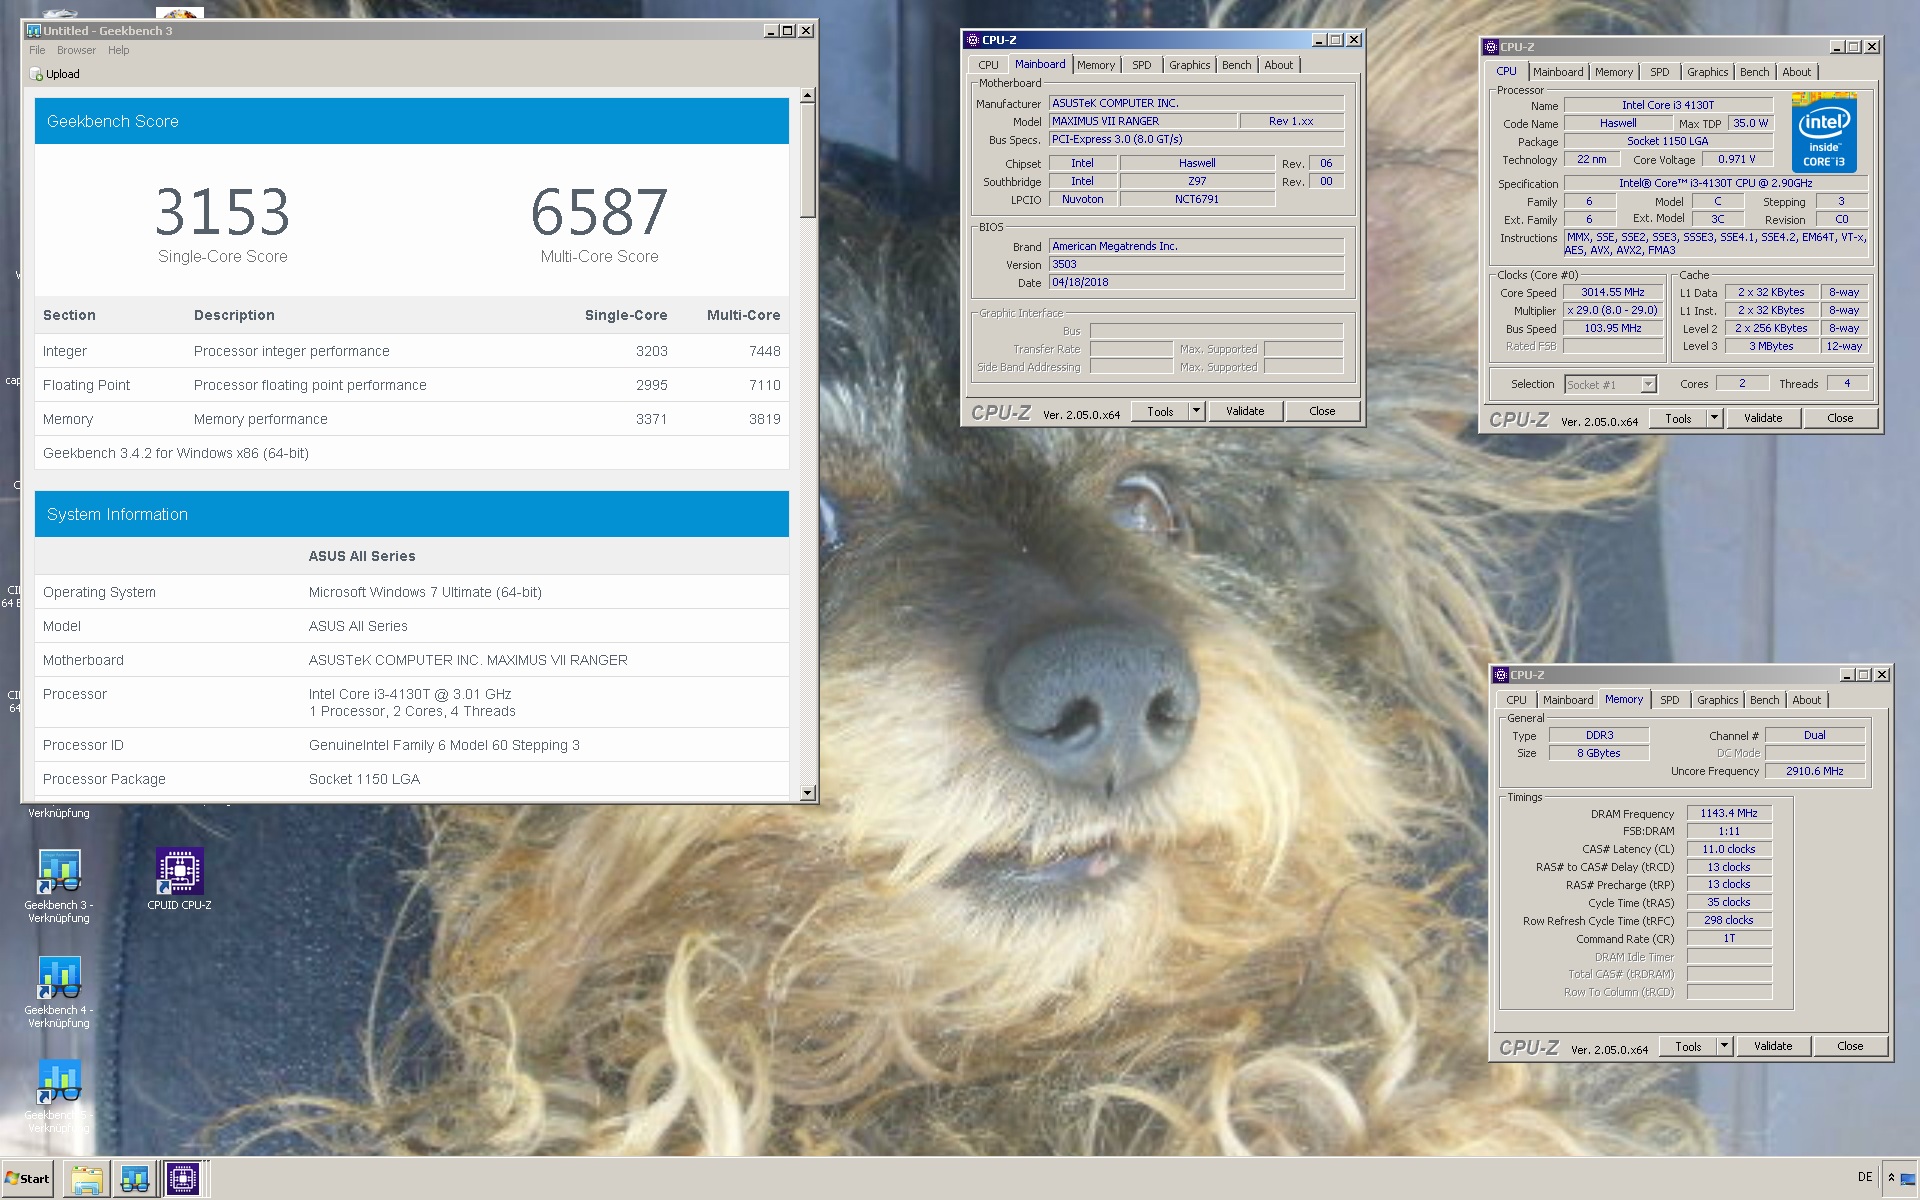Viewport: 1920px width, 1200px height.
Task: Click Geekbench scrollbar down arrow
Action: [x=807, y=793]
